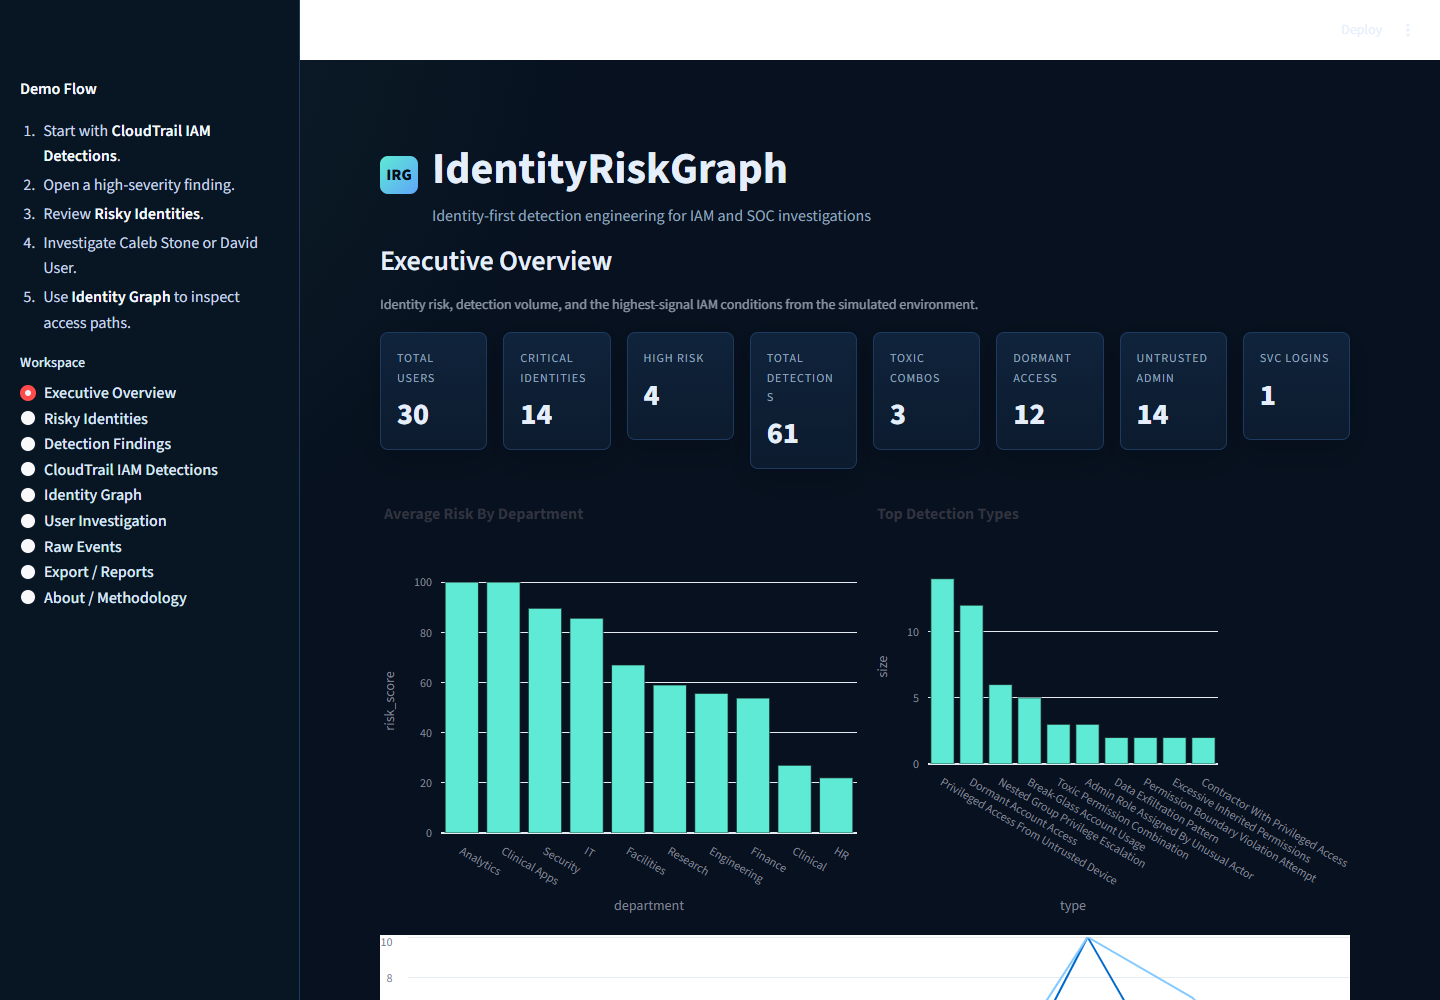Click the Critical Identities metric card
Viewport: 1440px width, 1000px height.
[557, 391]
